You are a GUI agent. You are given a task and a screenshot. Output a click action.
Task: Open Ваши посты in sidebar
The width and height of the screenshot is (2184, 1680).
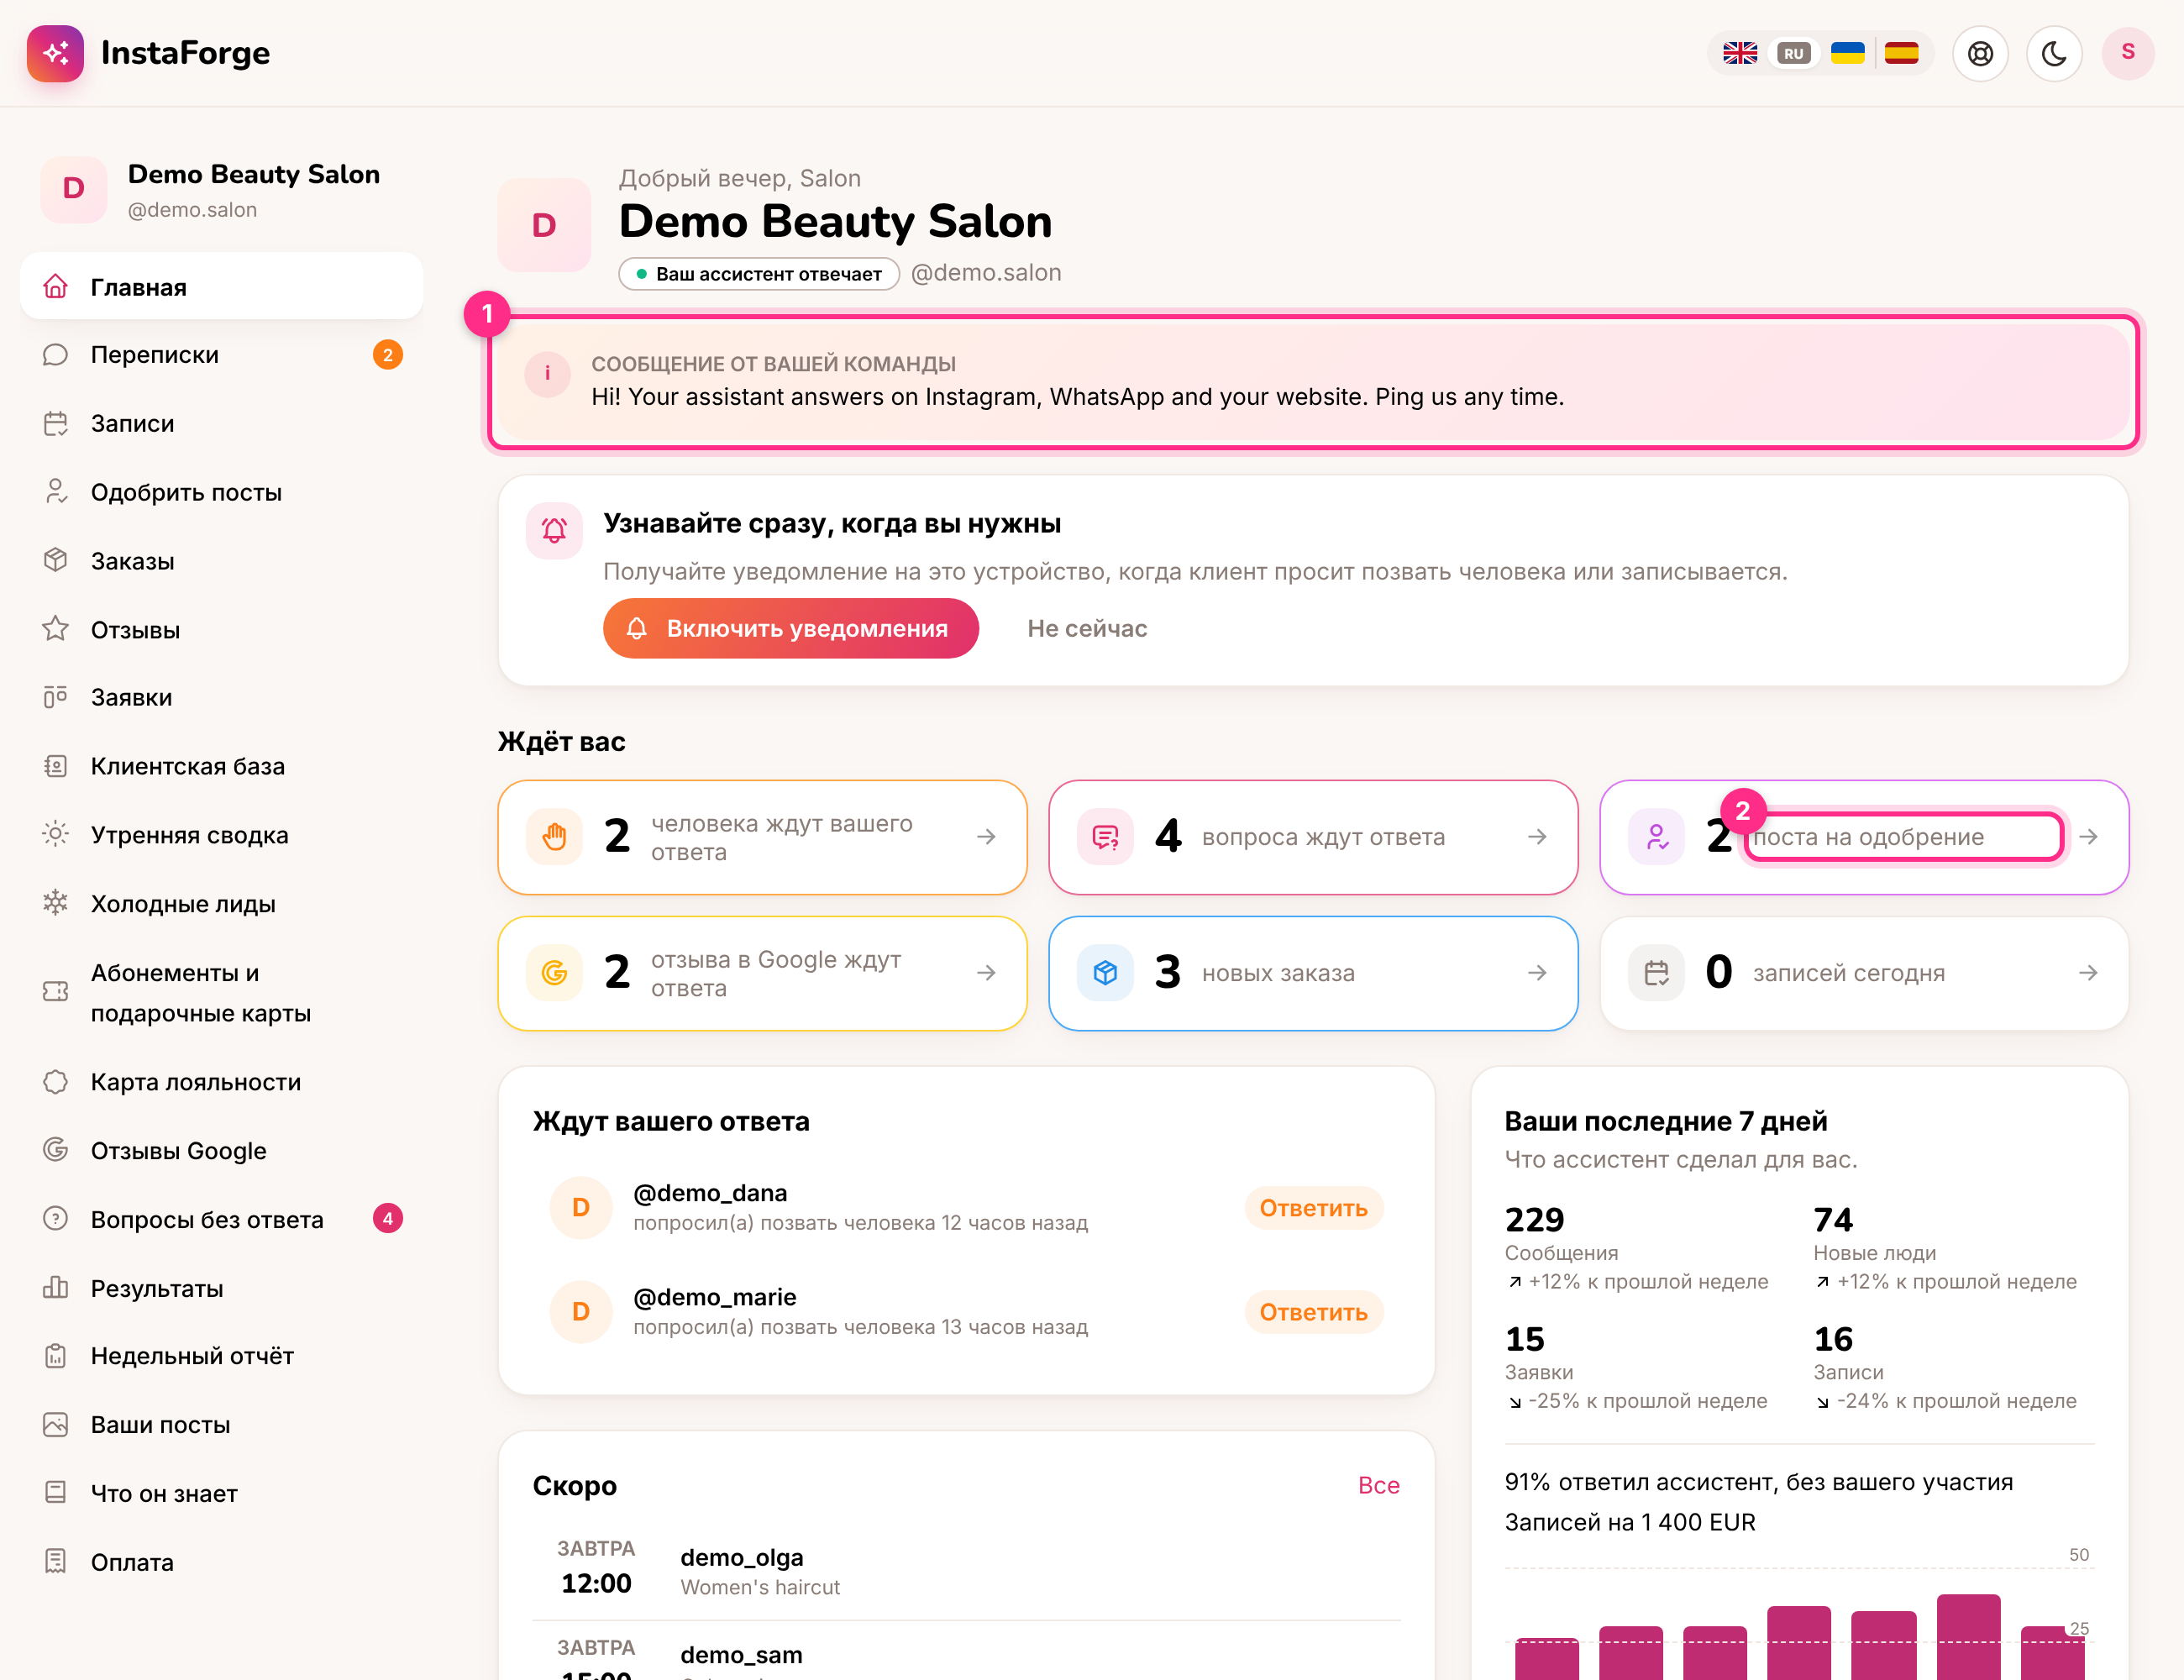pos(221,1425)
